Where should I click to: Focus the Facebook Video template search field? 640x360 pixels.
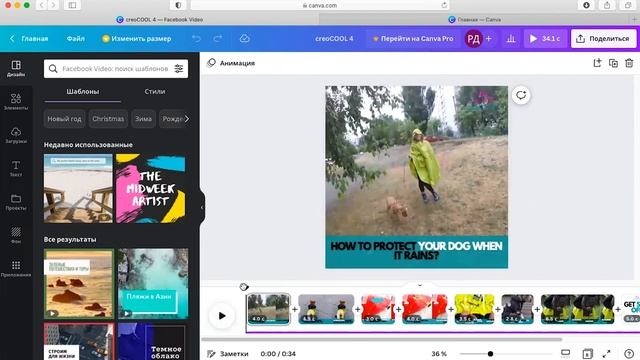(116, 69)
